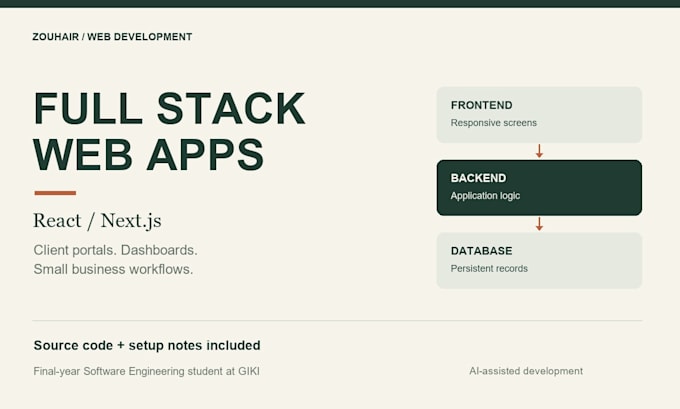Click the React / Next.js subtitle
680x409 pixels.
(x=98, y=221)
